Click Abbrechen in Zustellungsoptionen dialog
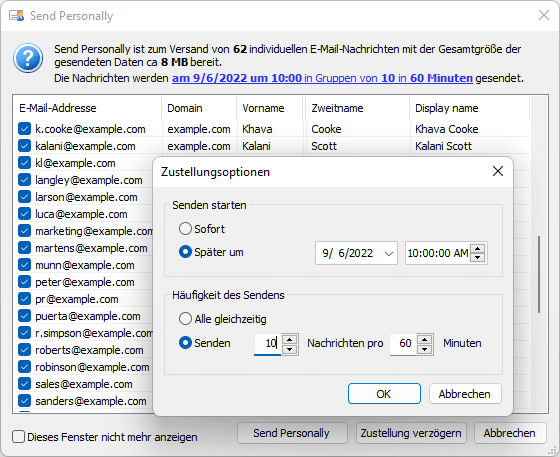Screen dimensions: 560x457 (465, 394)
